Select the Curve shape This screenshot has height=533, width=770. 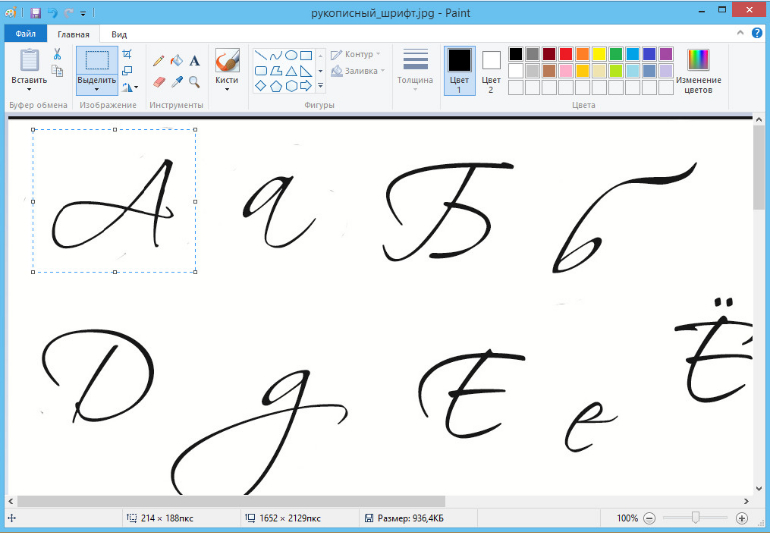tap(276, 55)
